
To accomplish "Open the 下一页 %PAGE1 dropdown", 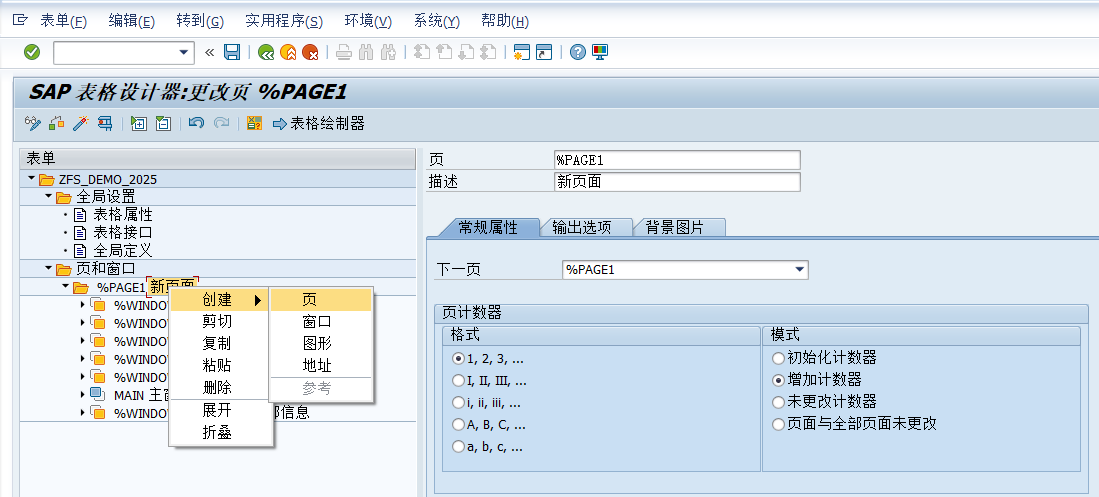I will (x=799, y=270).
